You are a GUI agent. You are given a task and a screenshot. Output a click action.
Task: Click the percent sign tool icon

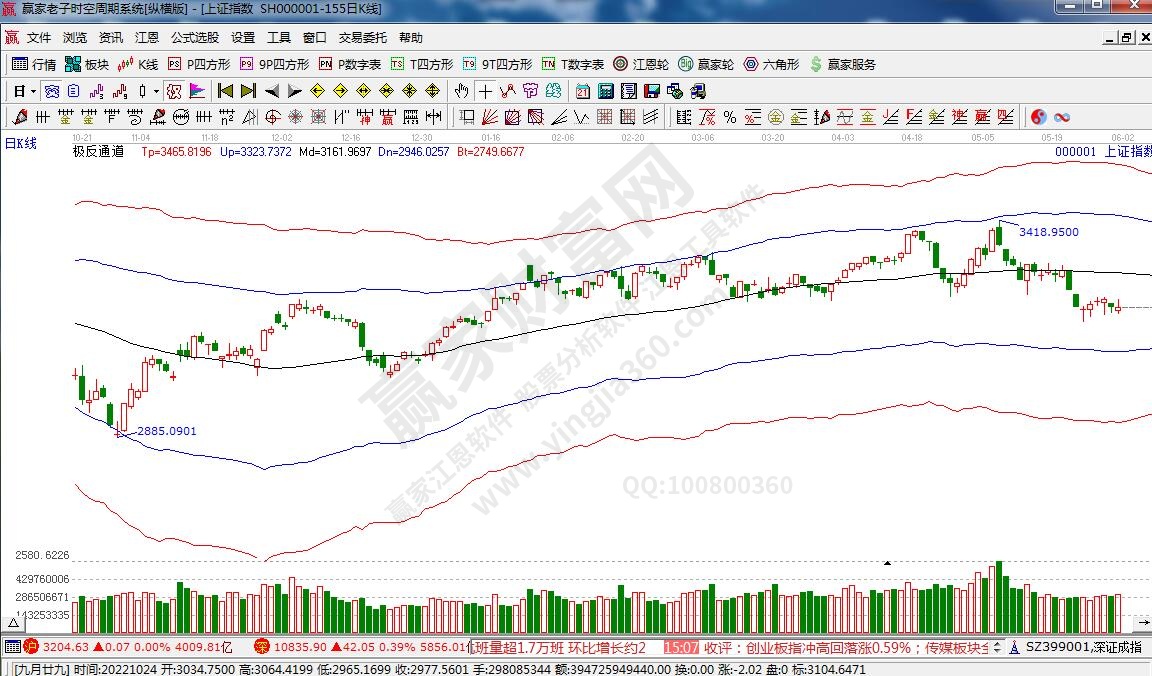tap(730, 117)
